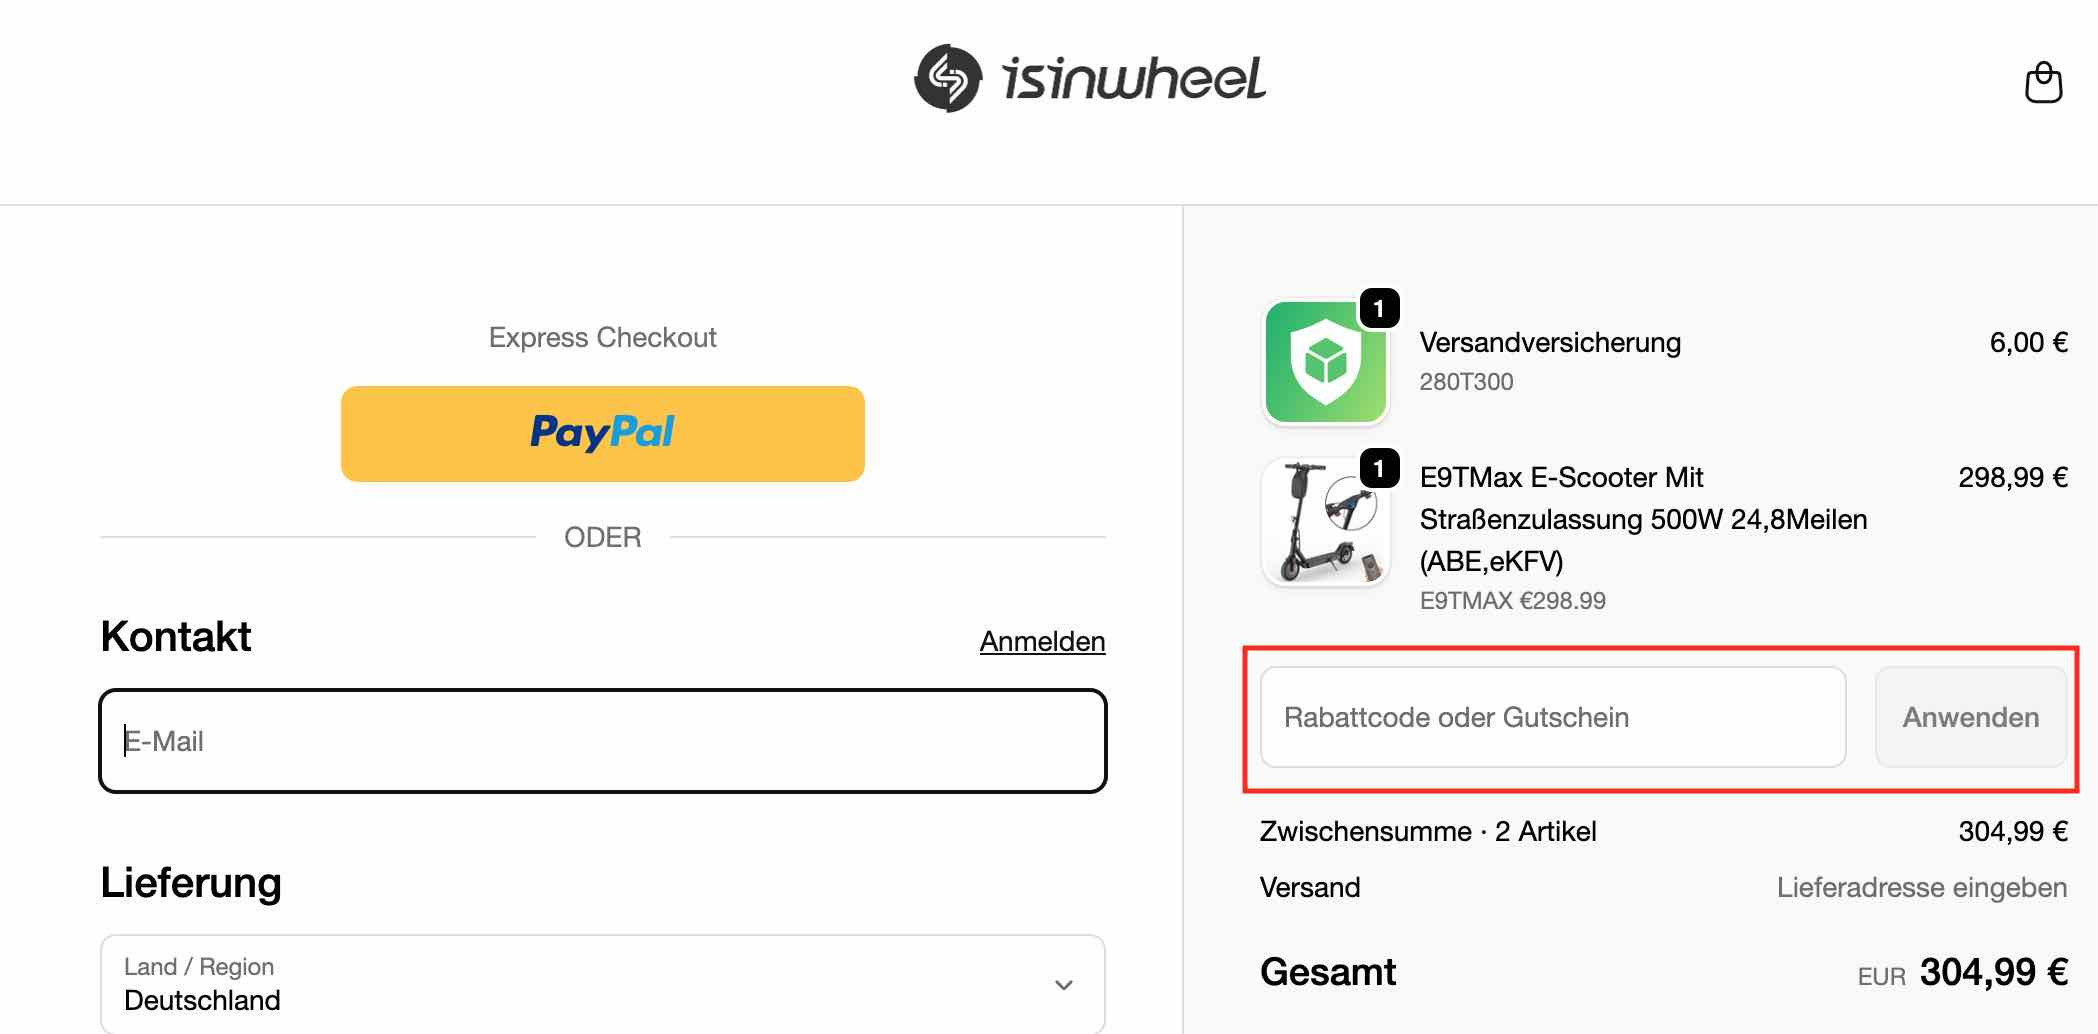Screen dimensions: 2098x1034
Task: Open the Anmelden sign-in option
Action: (1042, 641)
